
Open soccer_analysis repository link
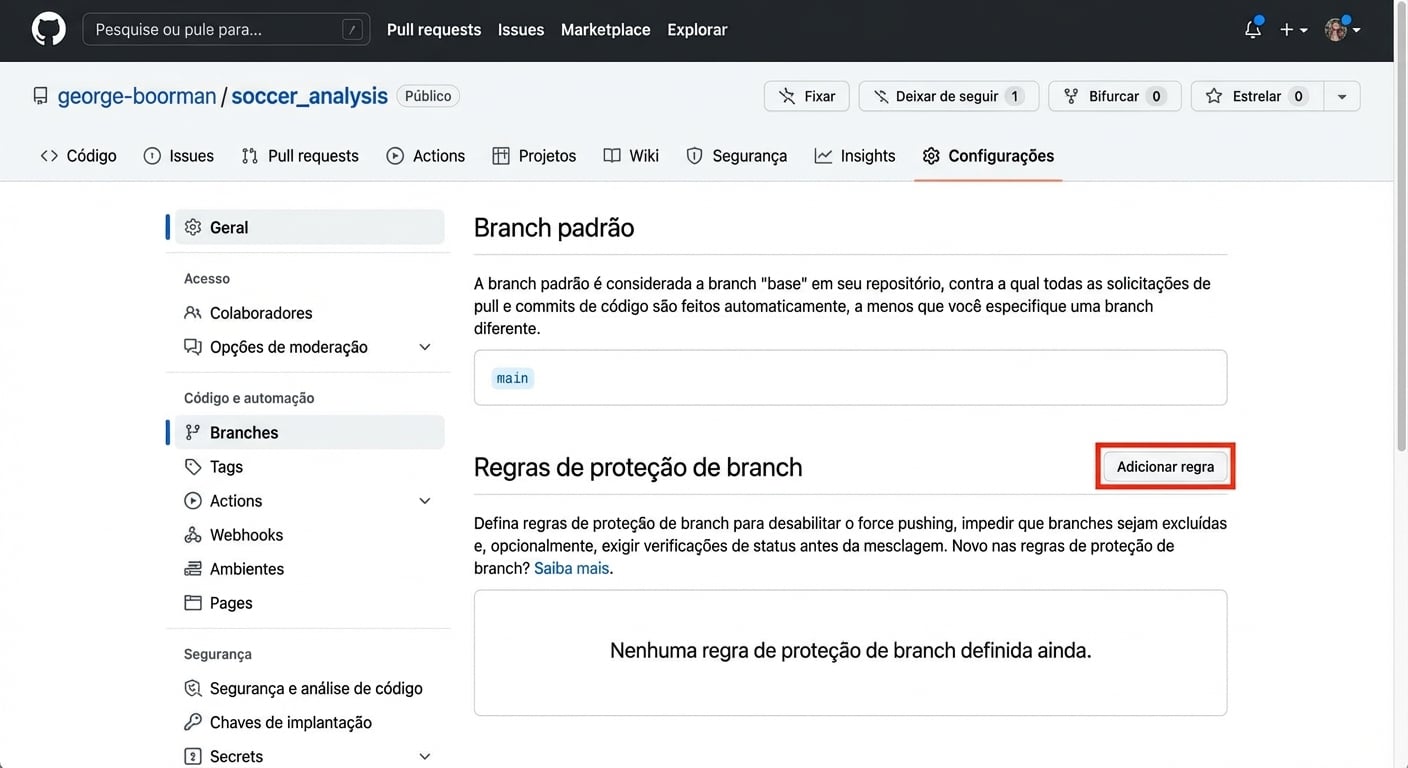pyautogui.click(x=310, y=96)
